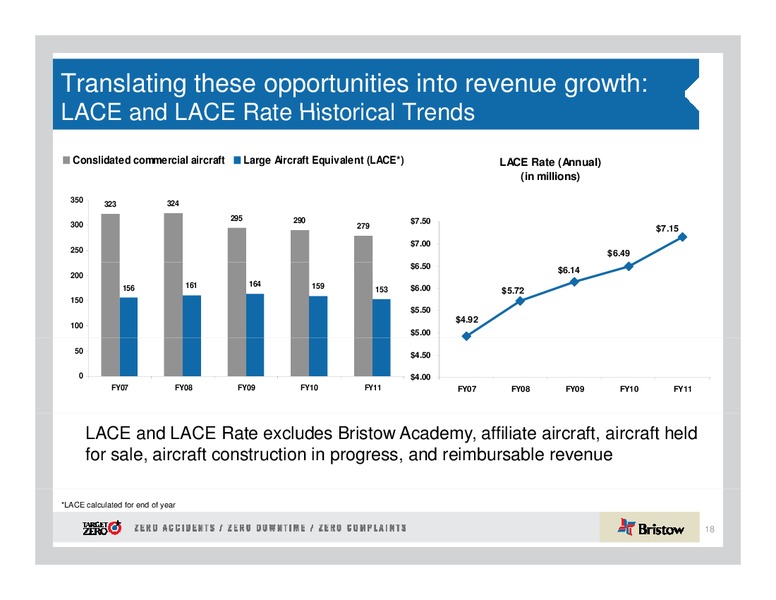Click the 'LACE and LACE Rate excludes Bristow Academy' paragraph
This screenshot has width=776, height=600.
(391, 444)
